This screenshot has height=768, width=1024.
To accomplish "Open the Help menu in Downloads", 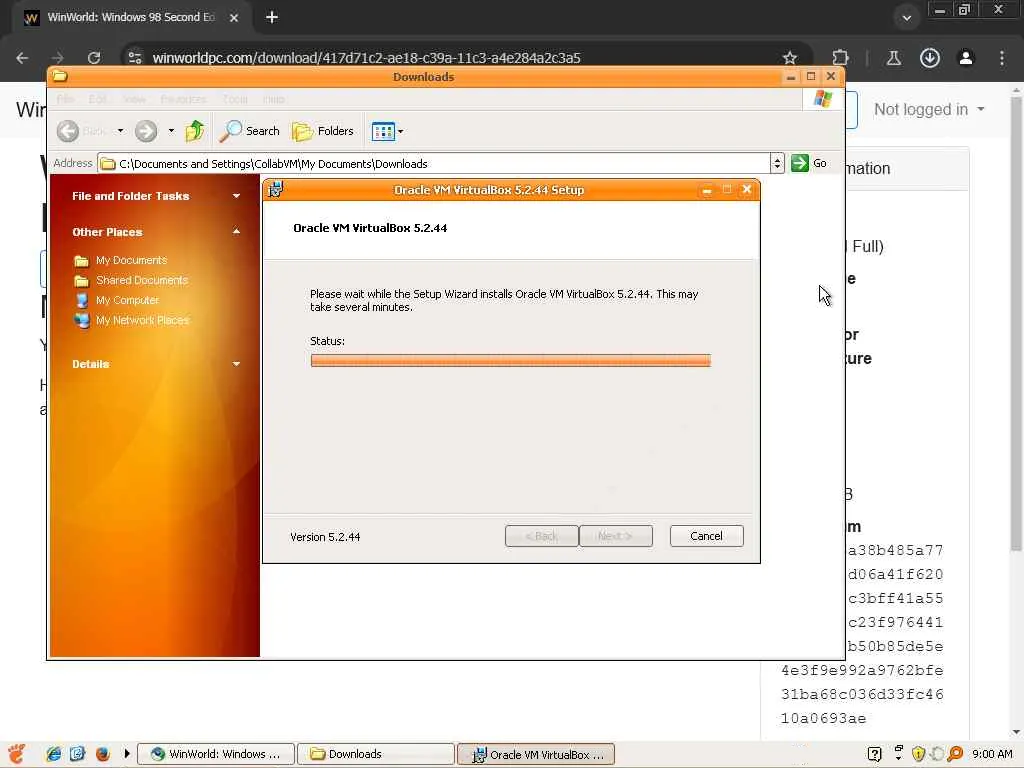I will click(274, 99).
